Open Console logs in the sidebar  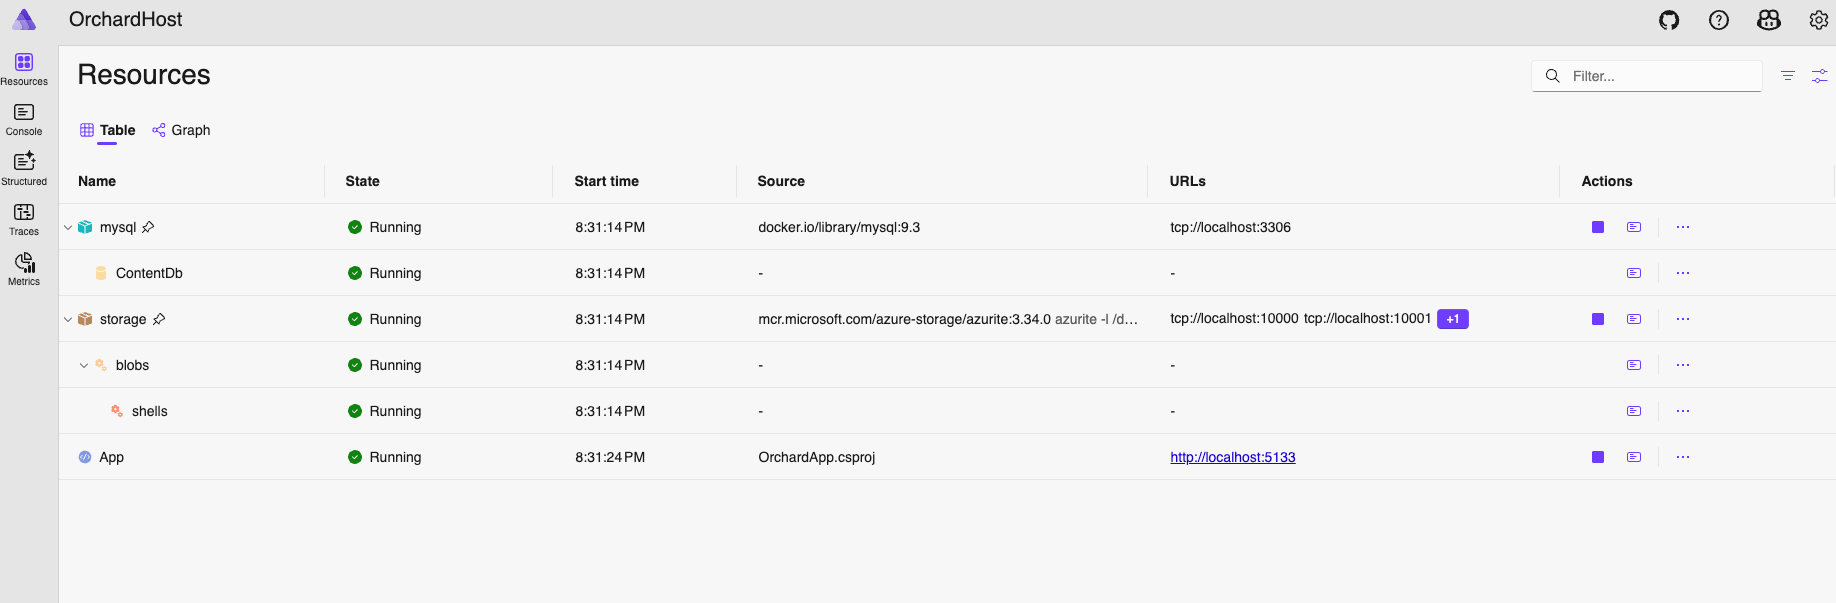pos(24,120)
